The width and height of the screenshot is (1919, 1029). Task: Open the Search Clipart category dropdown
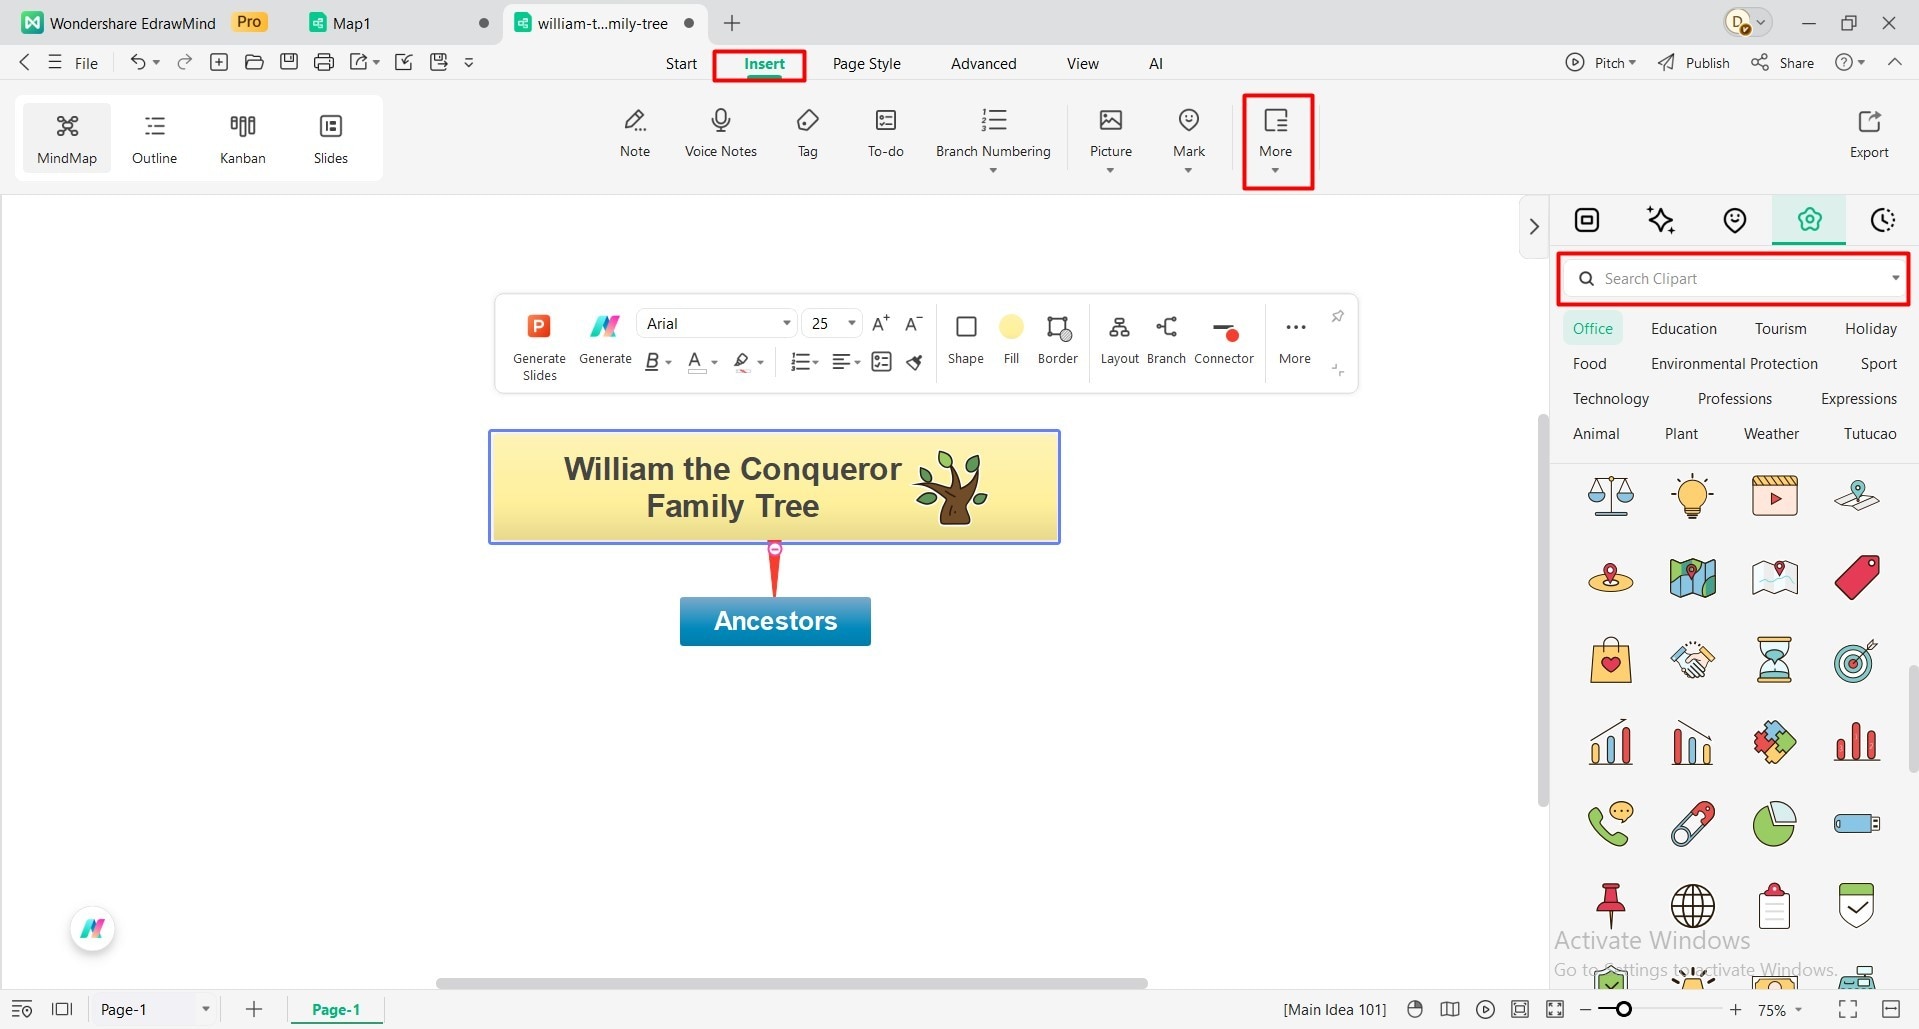(1894, 279)
